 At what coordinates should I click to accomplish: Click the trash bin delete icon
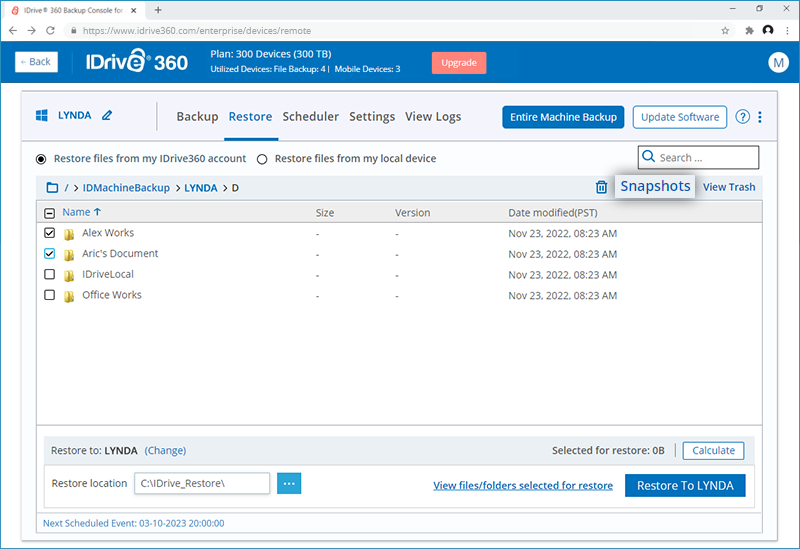pyautogui.click(x=602, y=187)
